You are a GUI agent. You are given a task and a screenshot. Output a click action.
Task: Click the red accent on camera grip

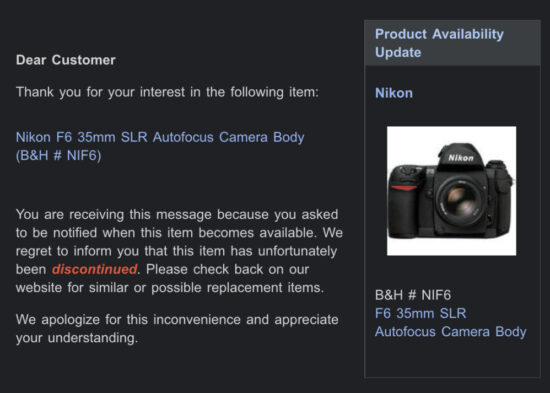pos(403,188)
